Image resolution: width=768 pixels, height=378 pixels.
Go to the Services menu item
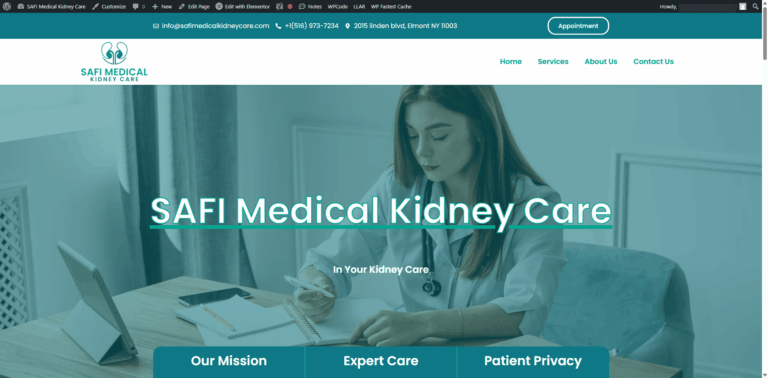pyautogui.click(x=553, y=61)
